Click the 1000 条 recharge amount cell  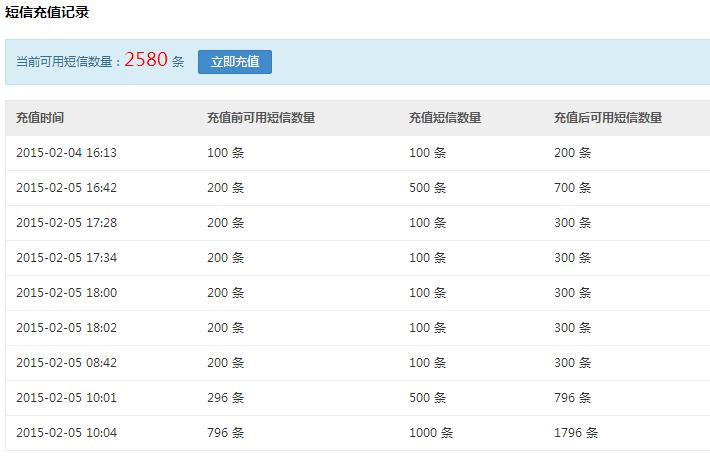pos(431,433)
